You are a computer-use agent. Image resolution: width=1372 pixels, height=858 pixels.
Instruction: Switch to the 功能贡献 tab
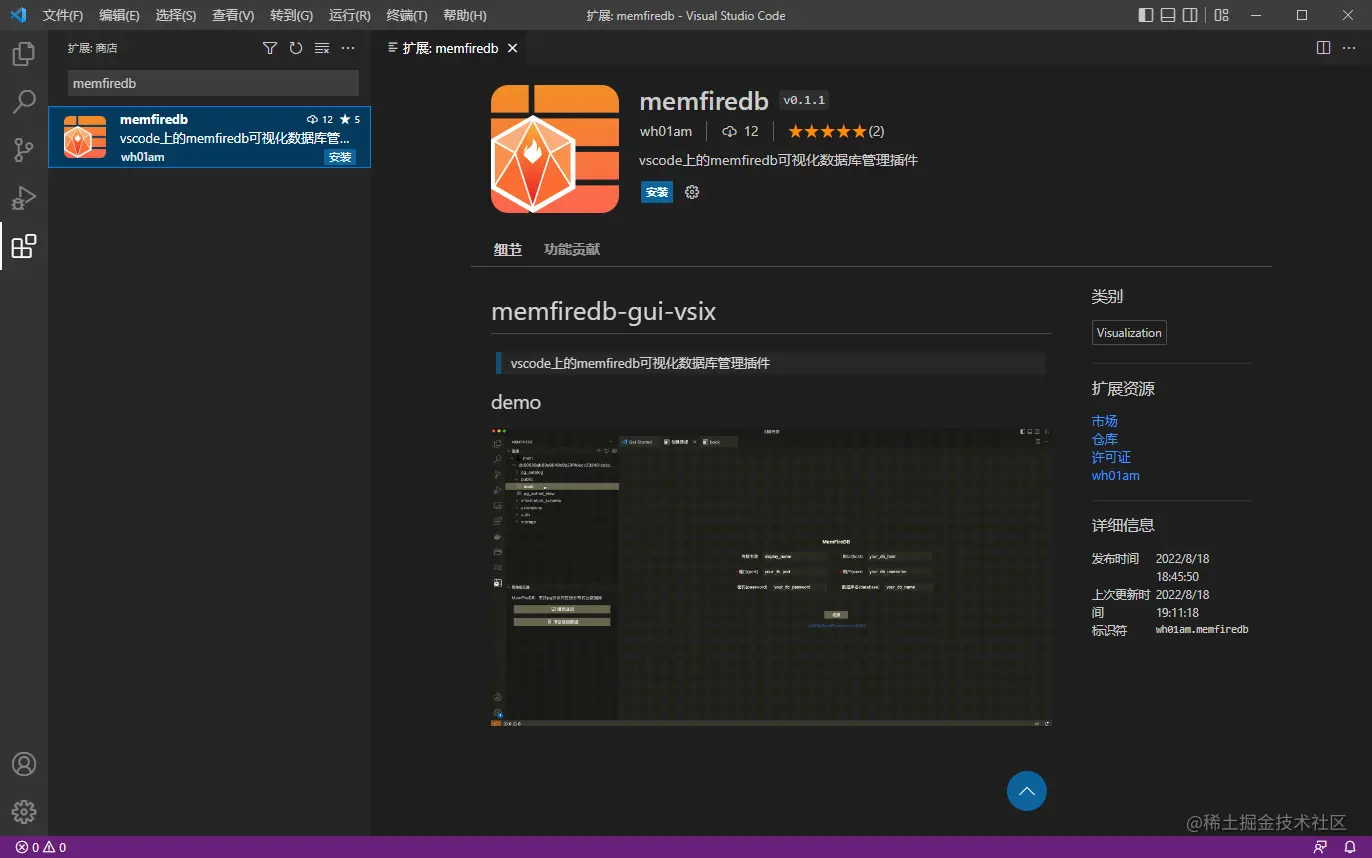(572, 250)
